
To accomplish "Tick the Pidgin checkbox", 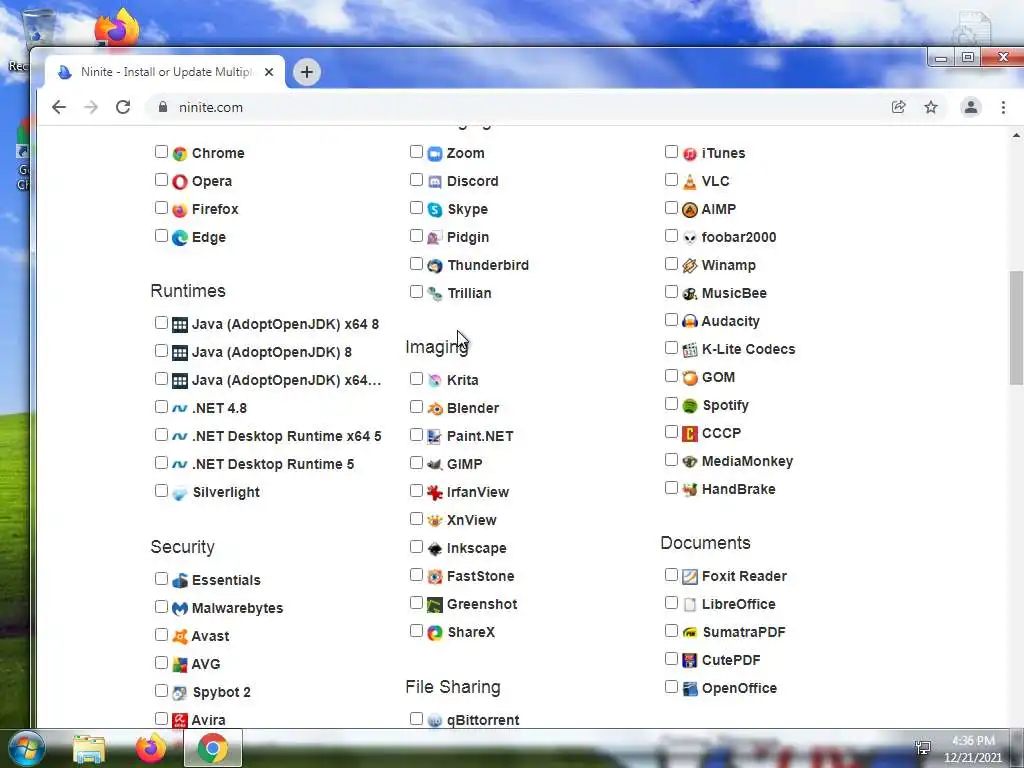I will click(416, 236).
